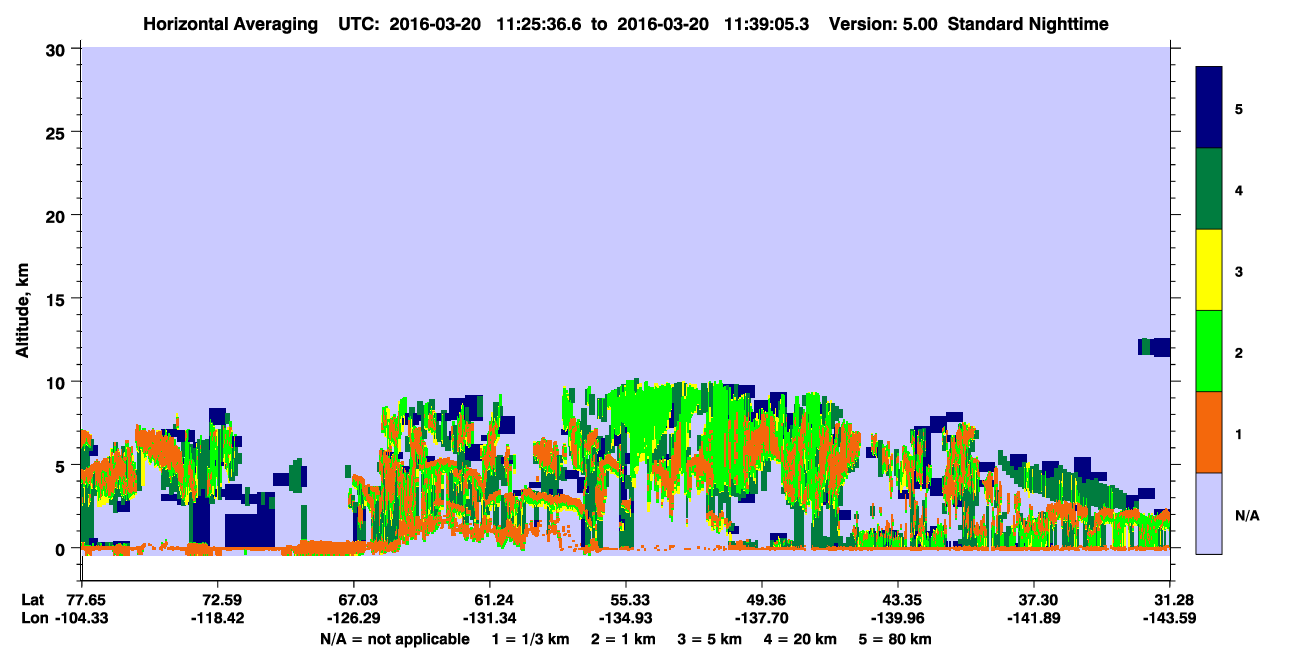The image size is (1300, 667).
Task: Click the isolated dark blue feature near 12 km altitude
Action: coord(1155,347)
